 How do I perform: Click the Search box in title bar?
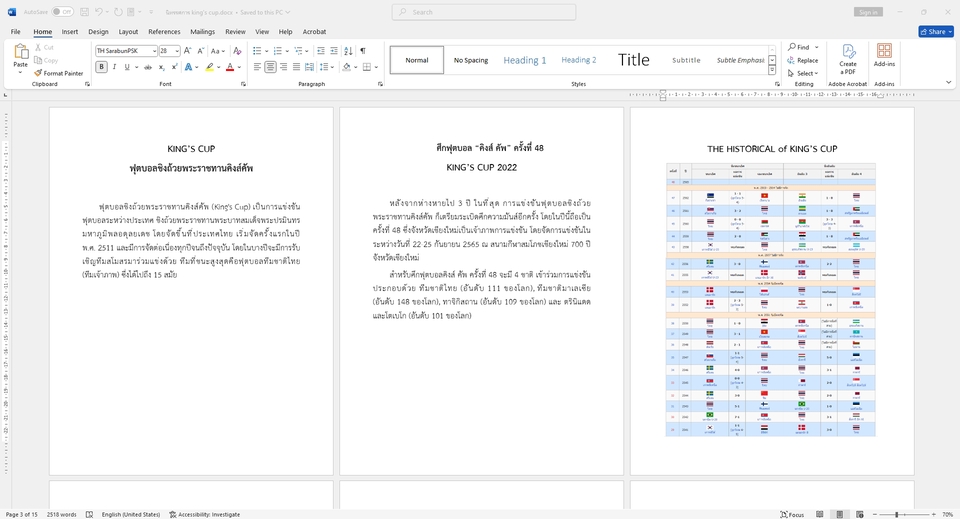point(484,12)
